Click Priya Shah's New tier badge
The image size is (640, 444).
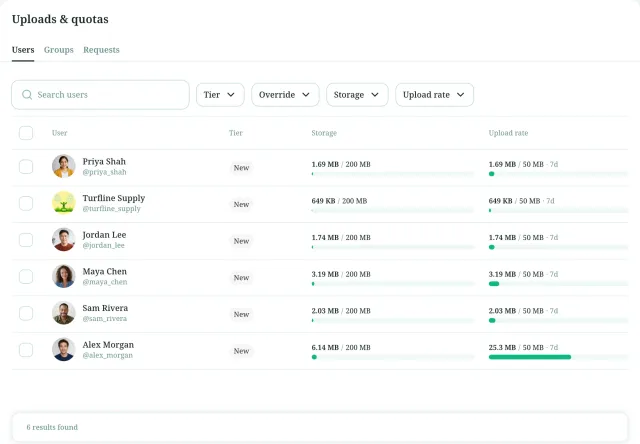coord(241,168)
